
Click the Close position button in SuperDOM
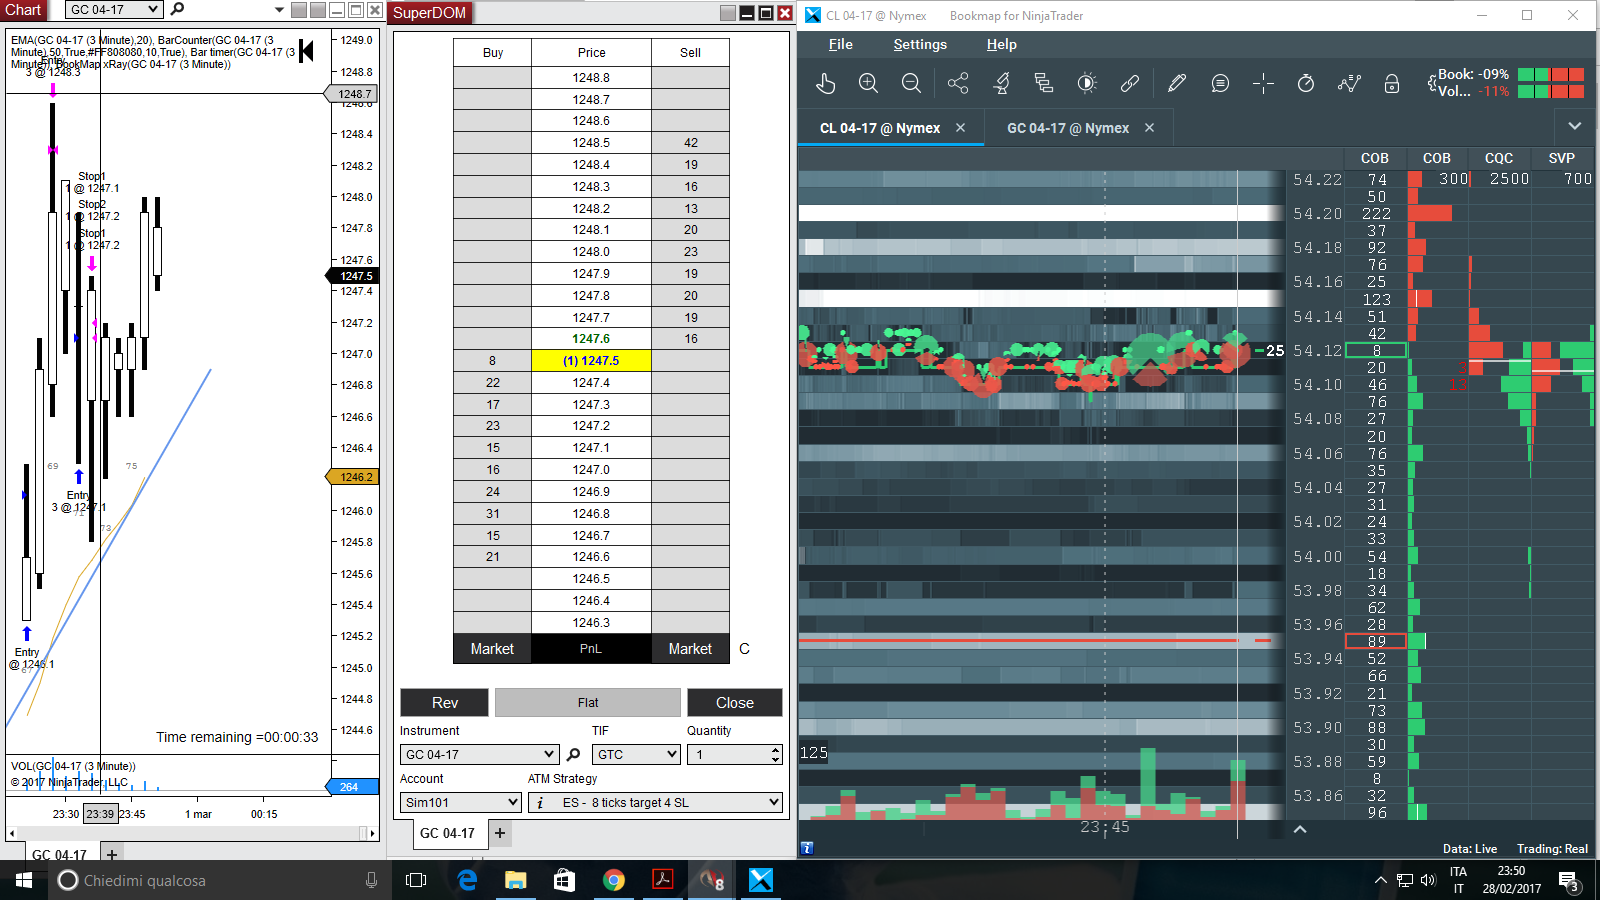tap(735, 702)
